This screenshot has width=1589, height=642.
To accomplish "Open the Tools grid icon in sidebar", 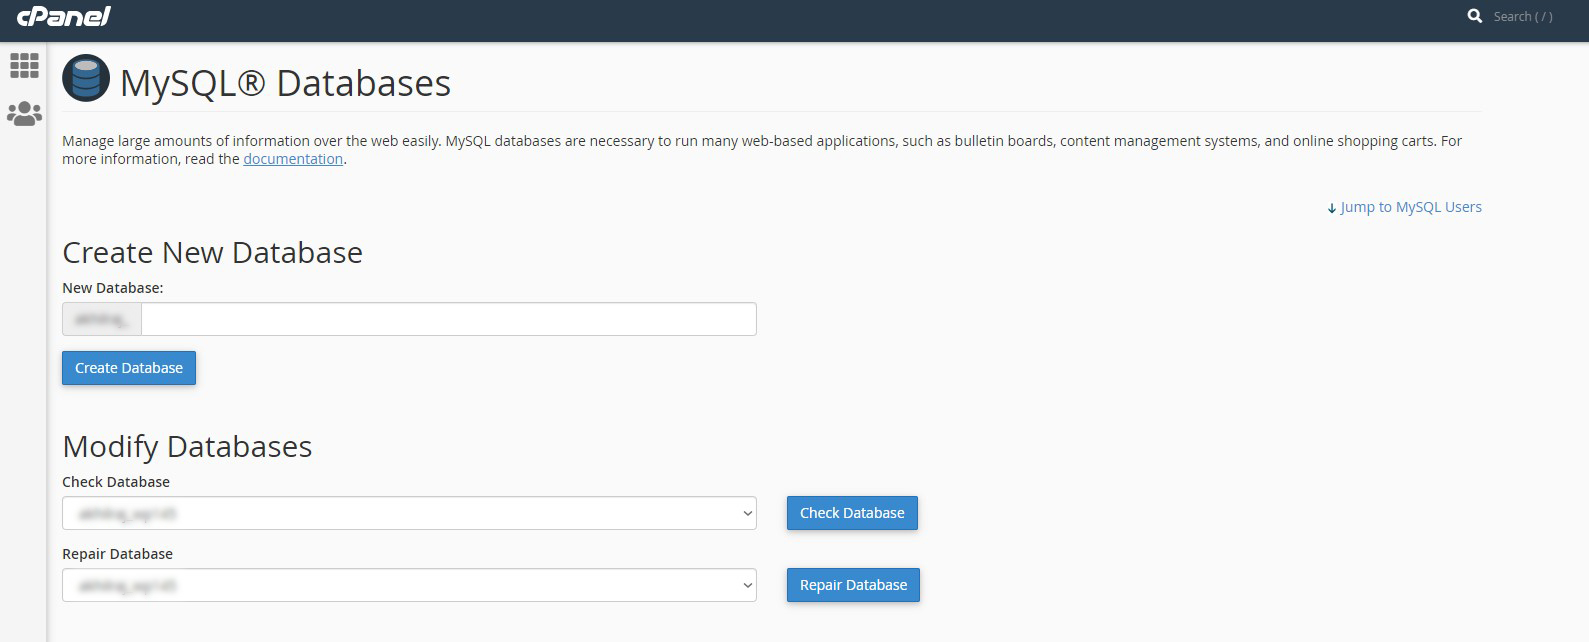I will tap(24, 66).
